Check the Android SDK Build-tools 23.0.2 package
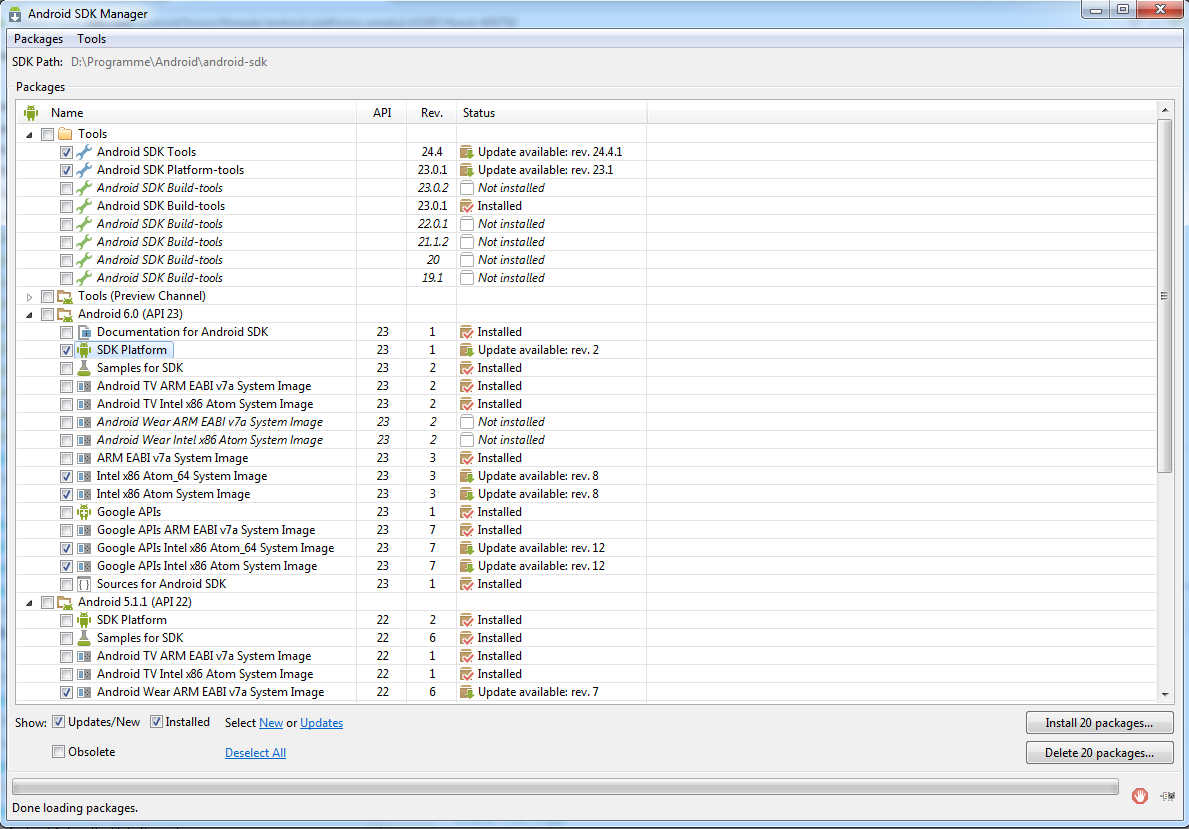 (66, 187)
